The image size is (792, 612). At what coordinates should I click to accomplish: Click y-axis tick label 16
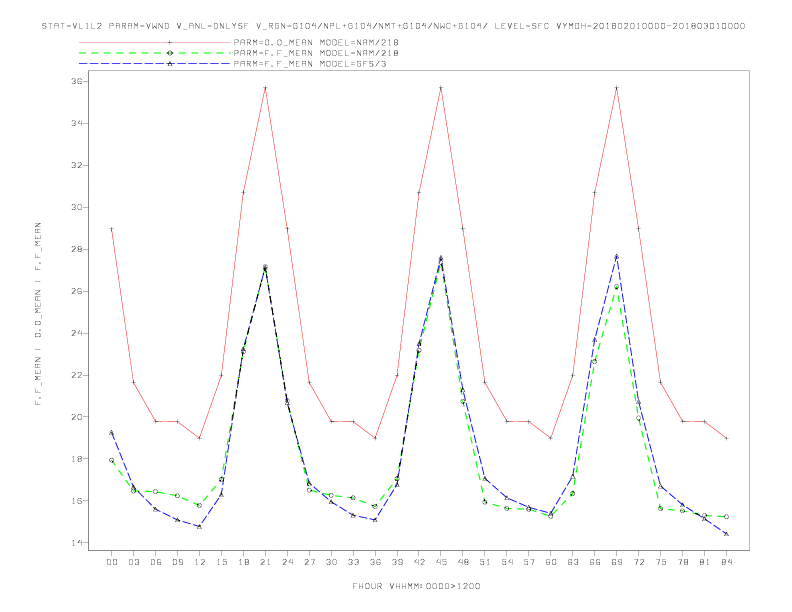[x=77, y=500]
